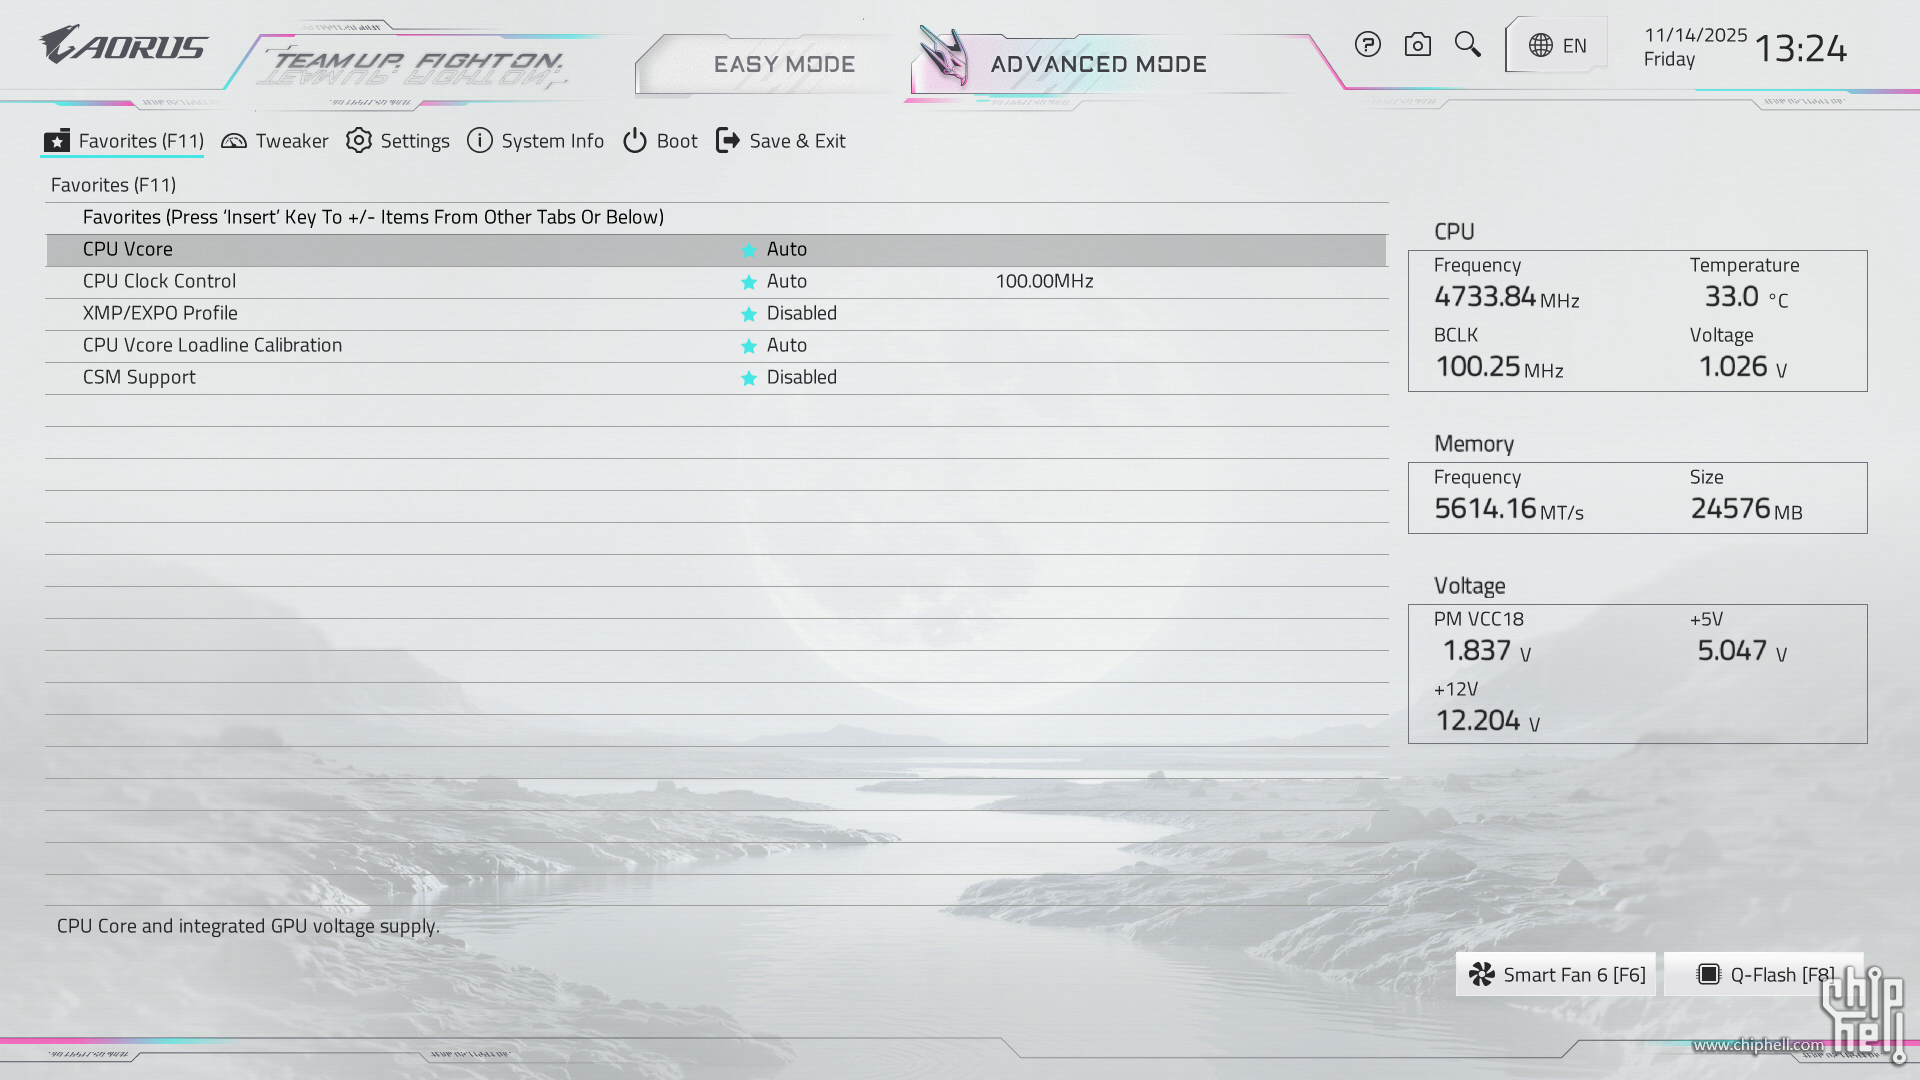Open XMP/EXPO Profile Disabled value dropdown

[x=801, y=314]
